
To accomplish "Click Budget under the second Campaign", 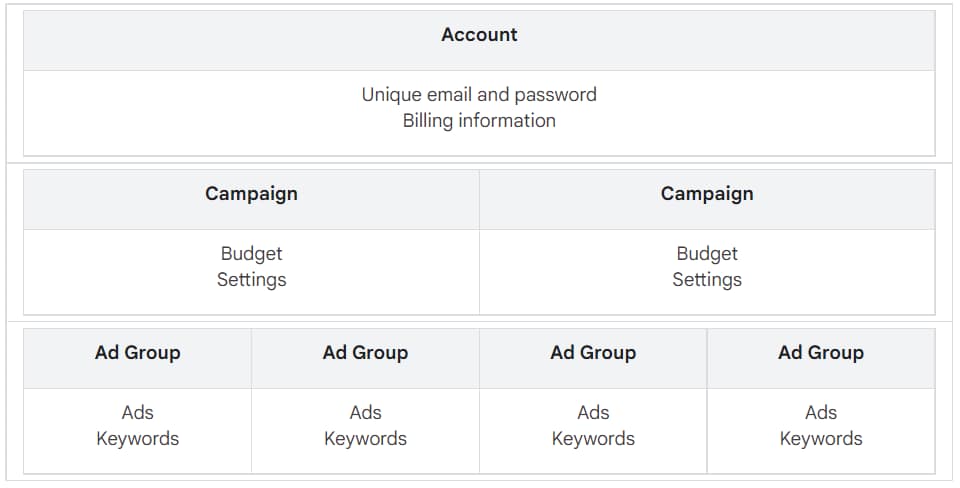I will (x=707, y=253).
